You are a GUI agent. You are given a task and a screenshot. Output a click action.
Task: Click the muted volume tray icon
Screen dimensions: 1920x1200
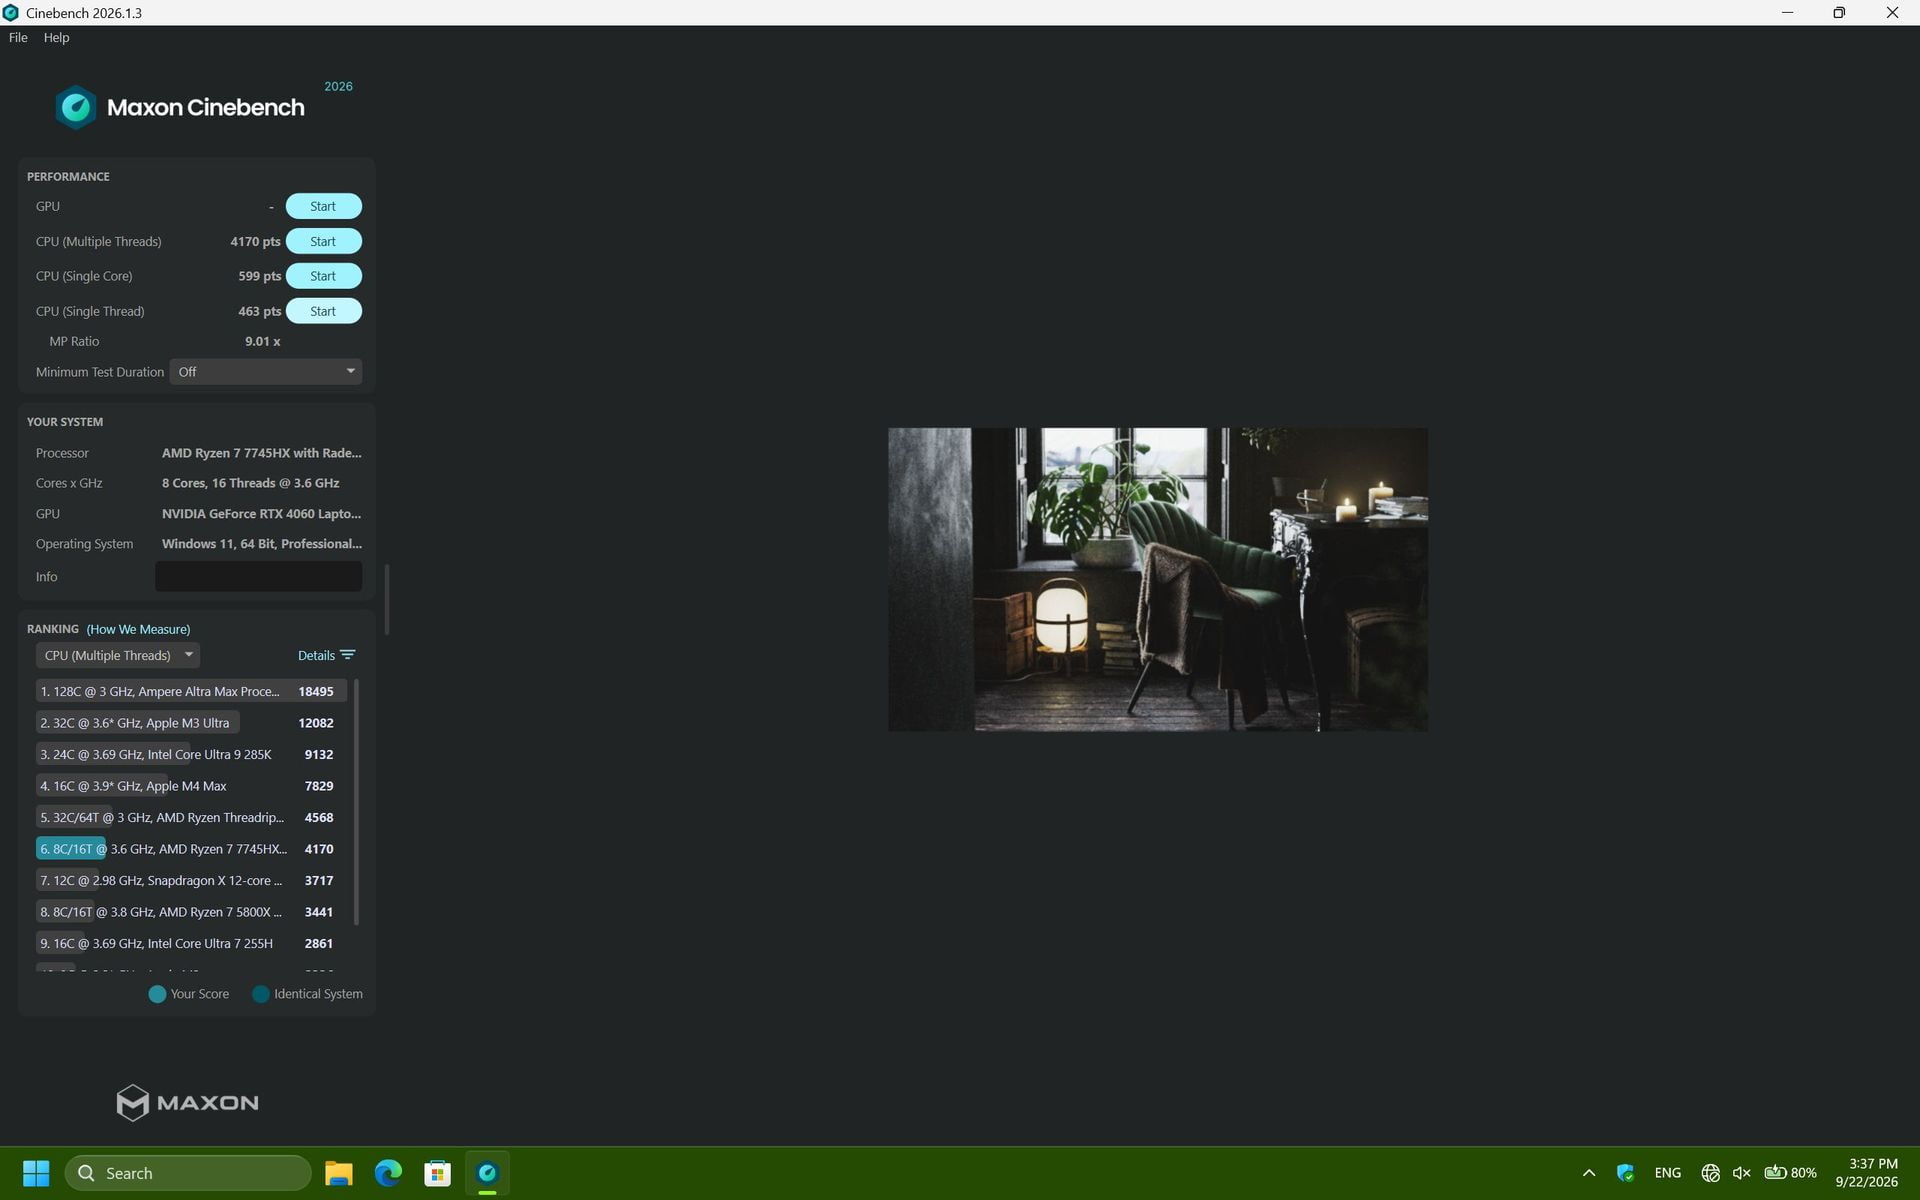tap(1741, 1173)
